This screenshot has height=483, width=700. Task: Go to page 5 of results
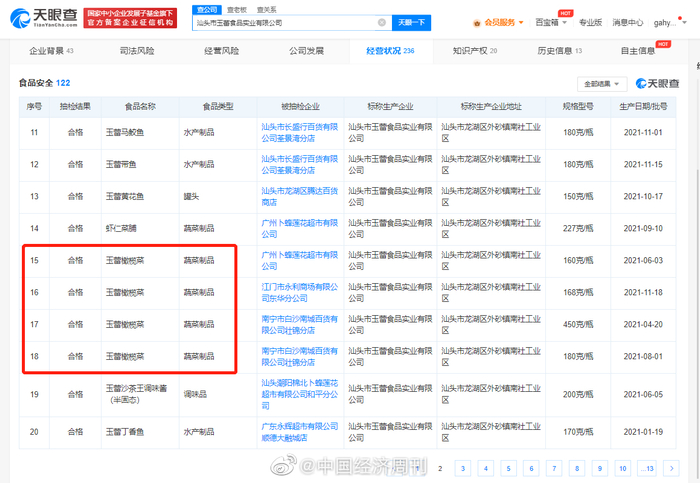point(508,468)
